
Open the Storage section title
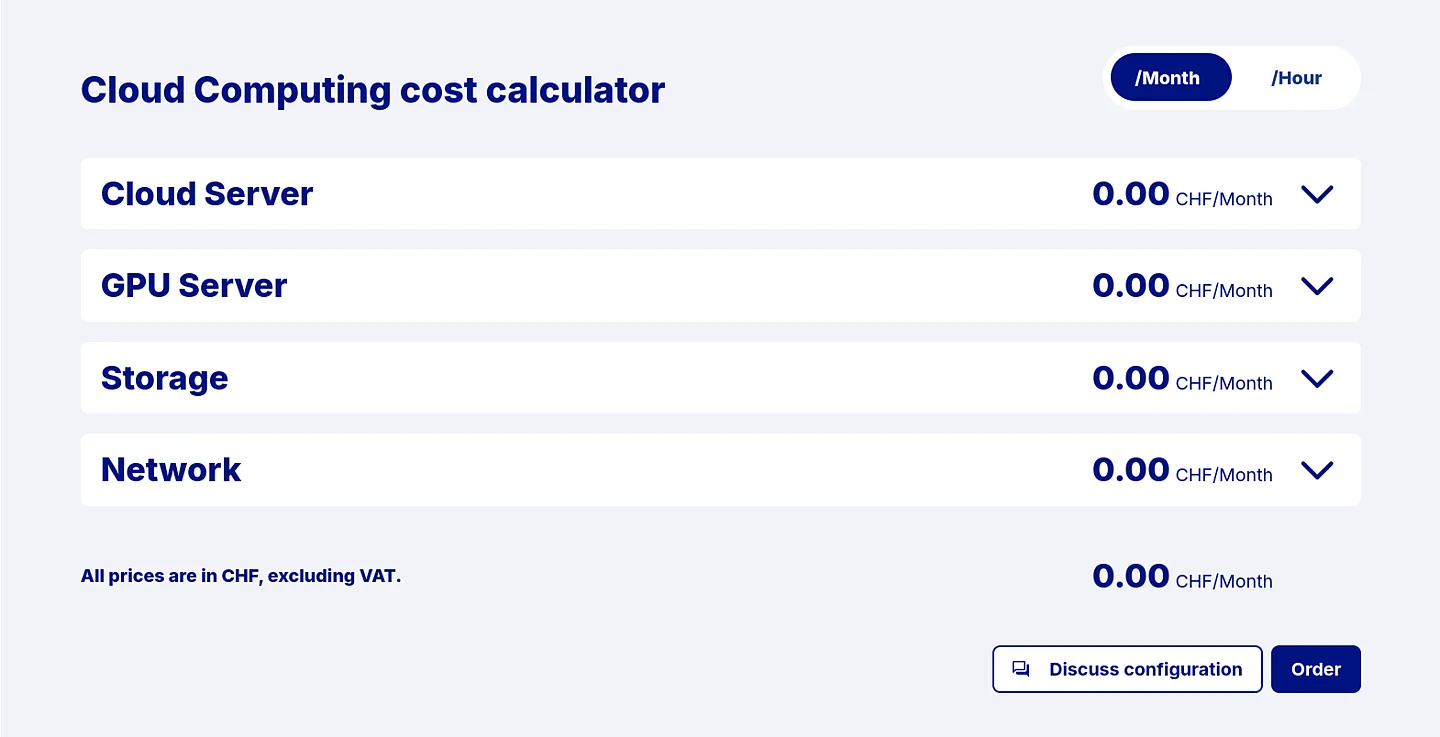click(165, 378)
